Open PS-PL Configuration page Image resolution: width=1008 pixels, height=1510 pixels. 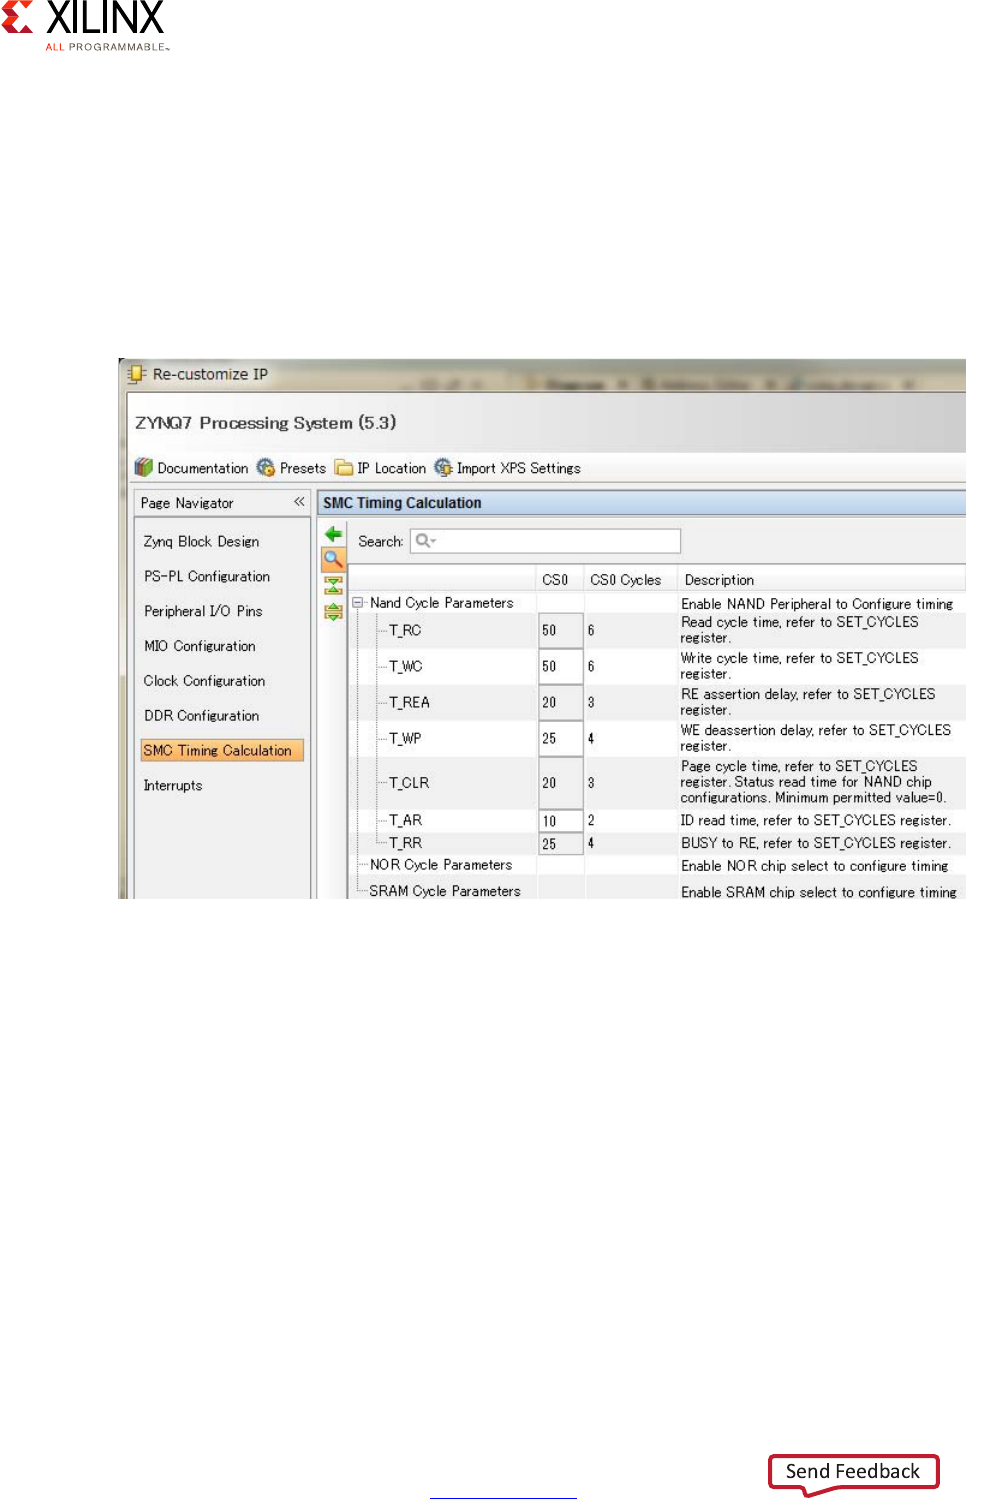[x=207, y=576]
